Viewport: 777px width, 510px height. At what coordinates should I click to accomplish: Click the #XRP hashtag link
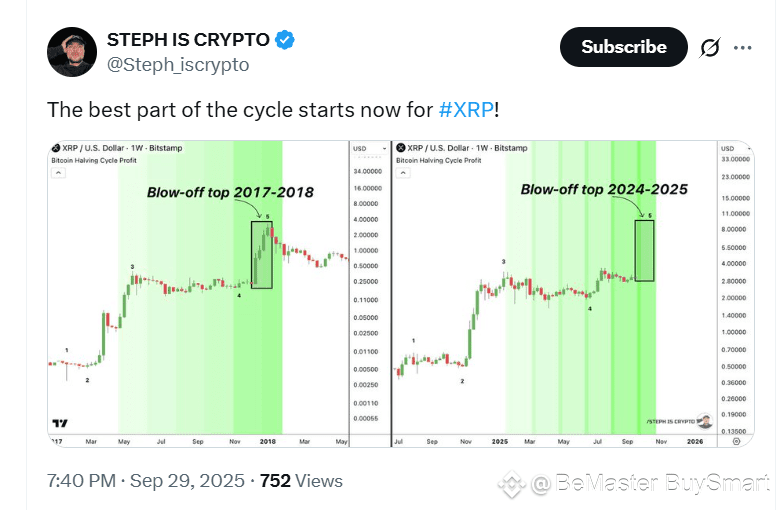(466, 110)
